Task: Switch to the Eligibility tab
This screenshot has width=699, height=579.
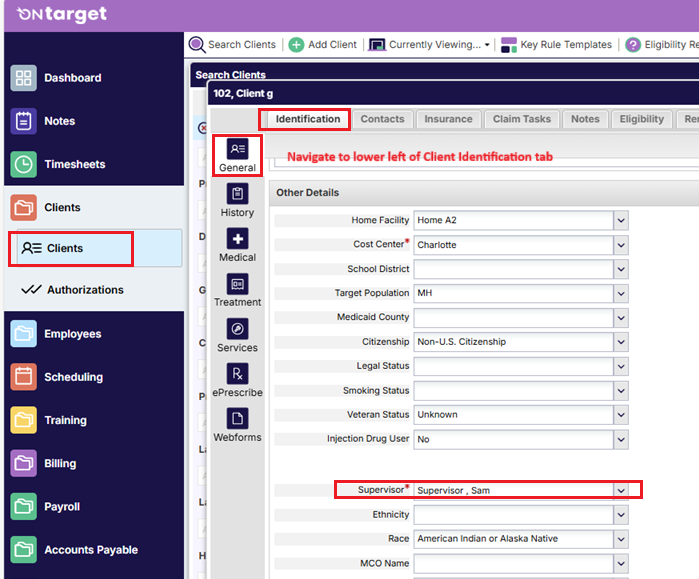Action: point(641,119)
